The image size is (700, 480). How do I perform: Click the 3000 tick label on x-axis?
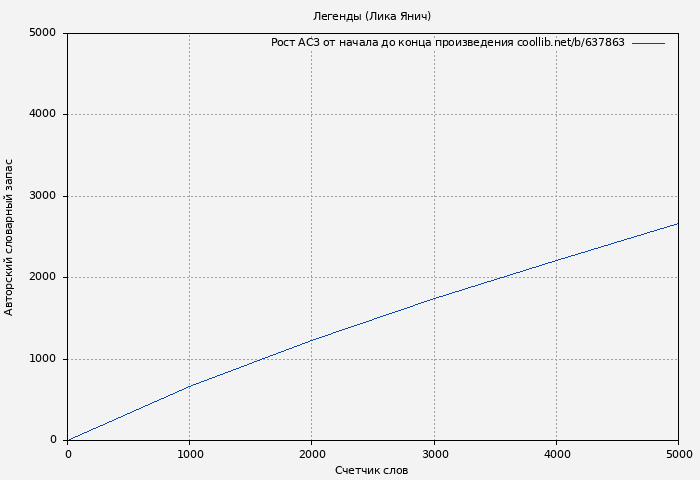pyautogui.click(x=434, y=454)
